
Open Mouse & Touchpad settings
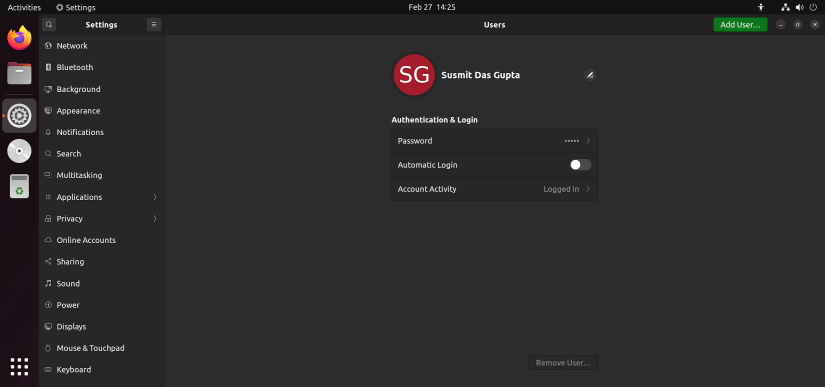pyautogui.click(x=102, y=348)
